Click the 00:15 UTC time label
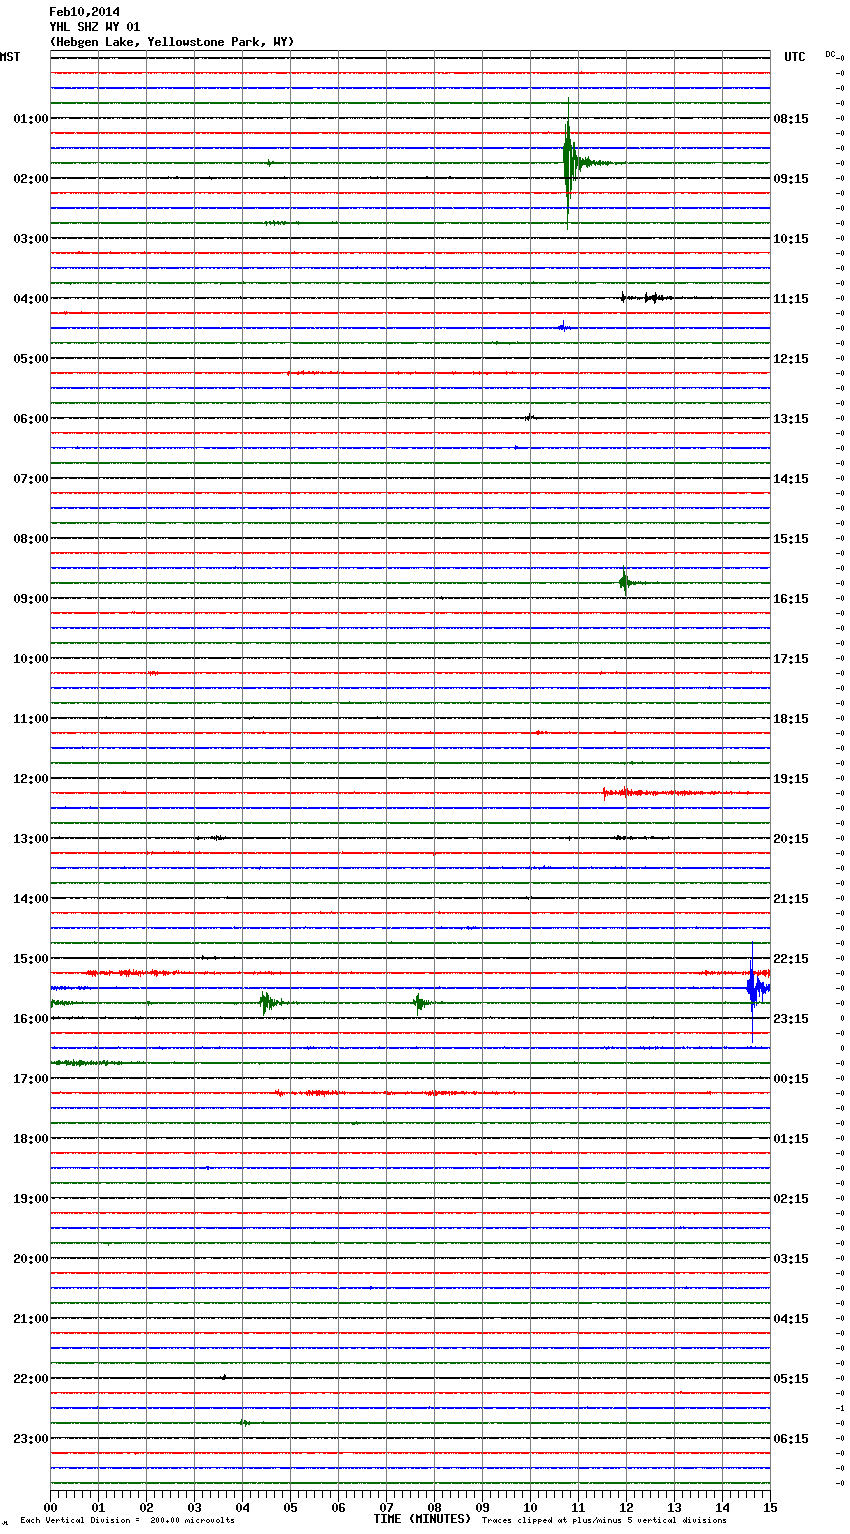850x1534 pixels. (x=791, y=1079)
